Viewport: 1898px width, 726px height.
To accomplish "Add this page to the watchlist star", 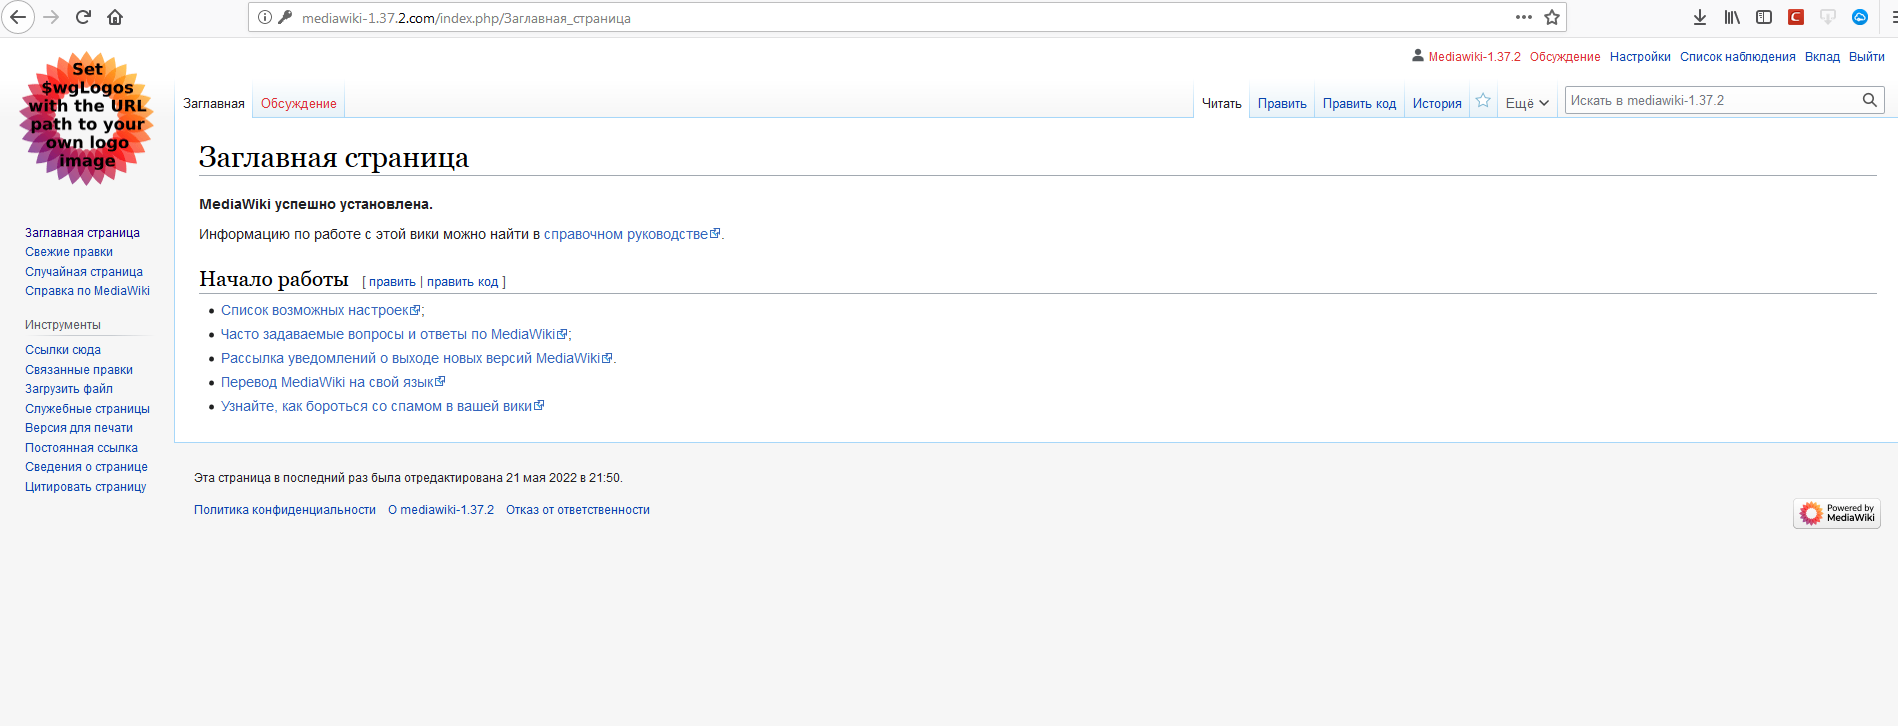I will (1483, 101).
